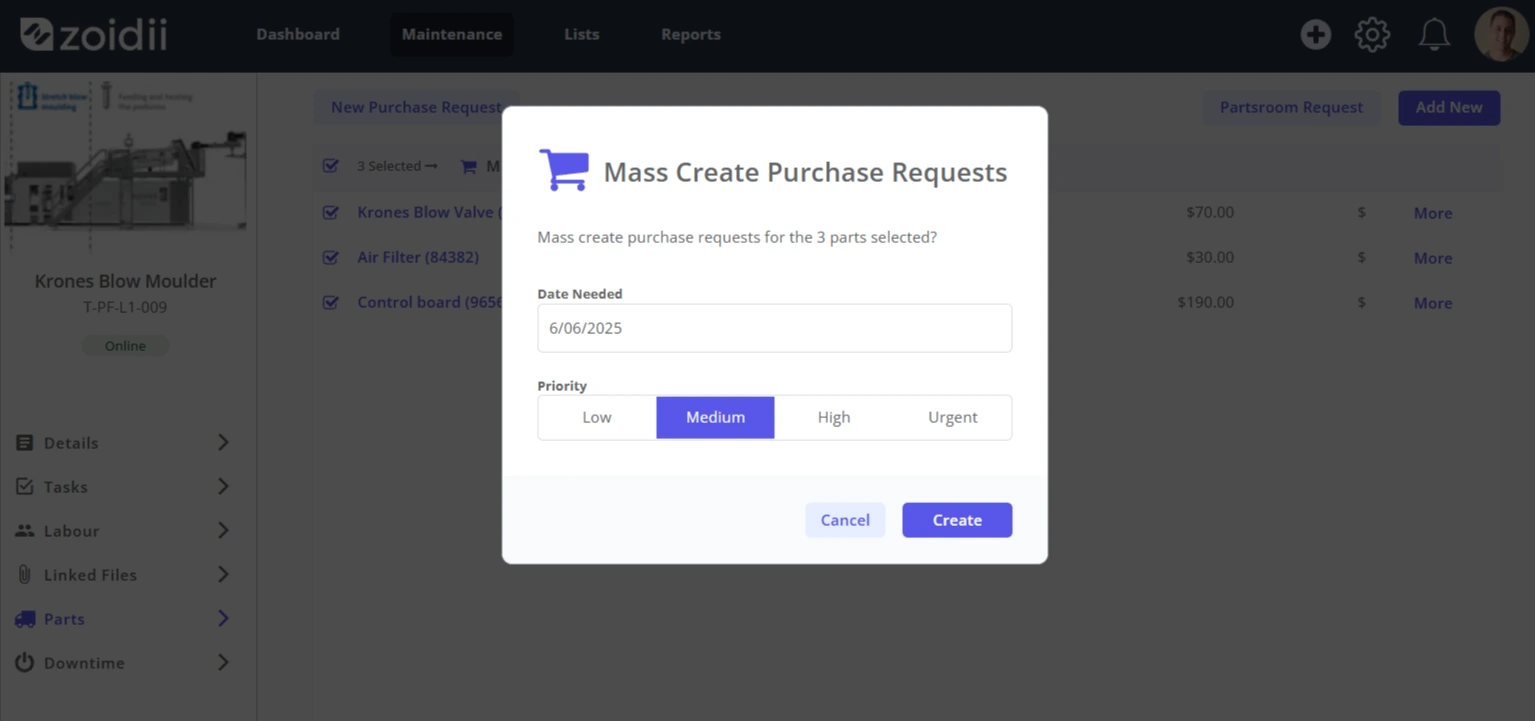Viewport: 1535px width, 721px height.
Task: Click the cart icon beside 3 Selected
Action: tap(468, 166)
